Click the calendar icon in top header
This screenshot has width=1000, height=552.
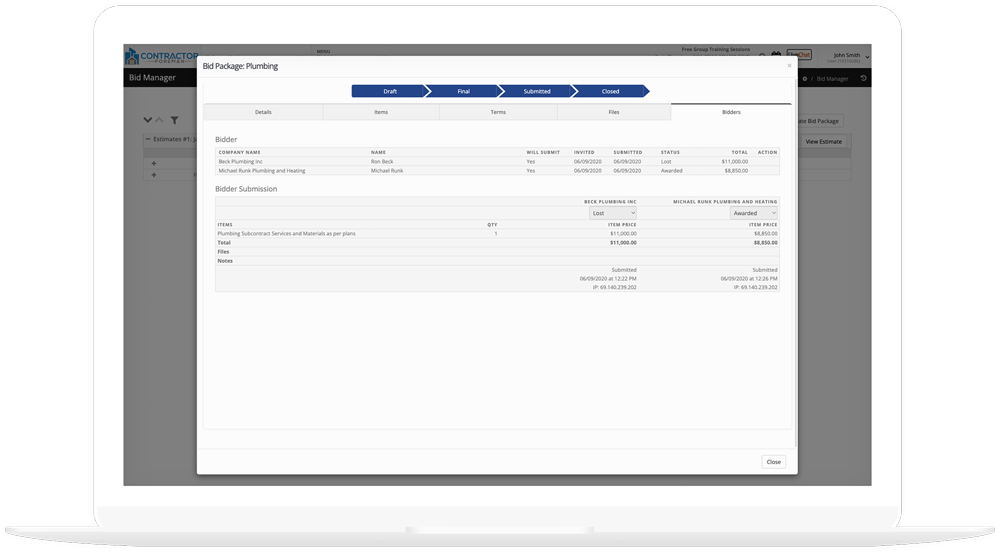(x=776, y=55)
